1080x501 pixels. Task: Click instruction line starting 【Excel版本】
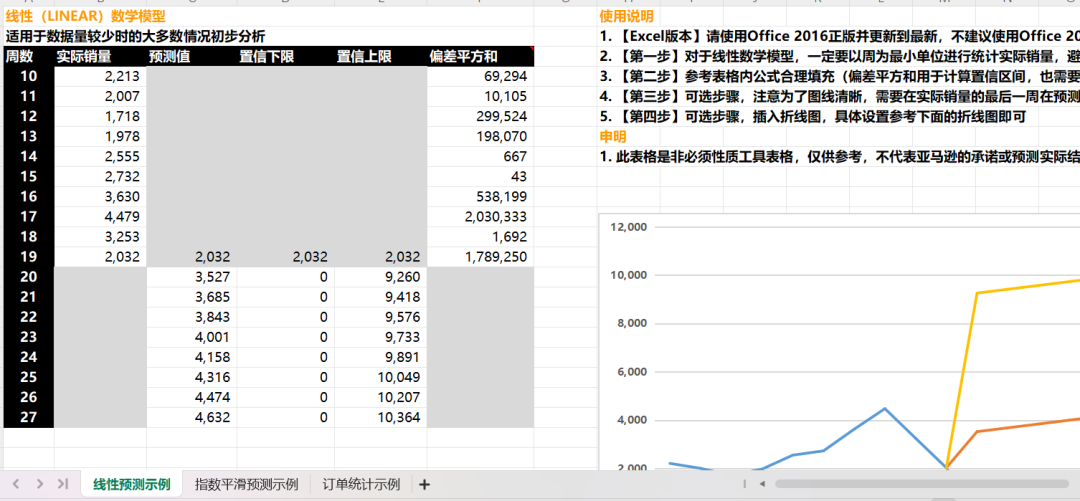839,37
